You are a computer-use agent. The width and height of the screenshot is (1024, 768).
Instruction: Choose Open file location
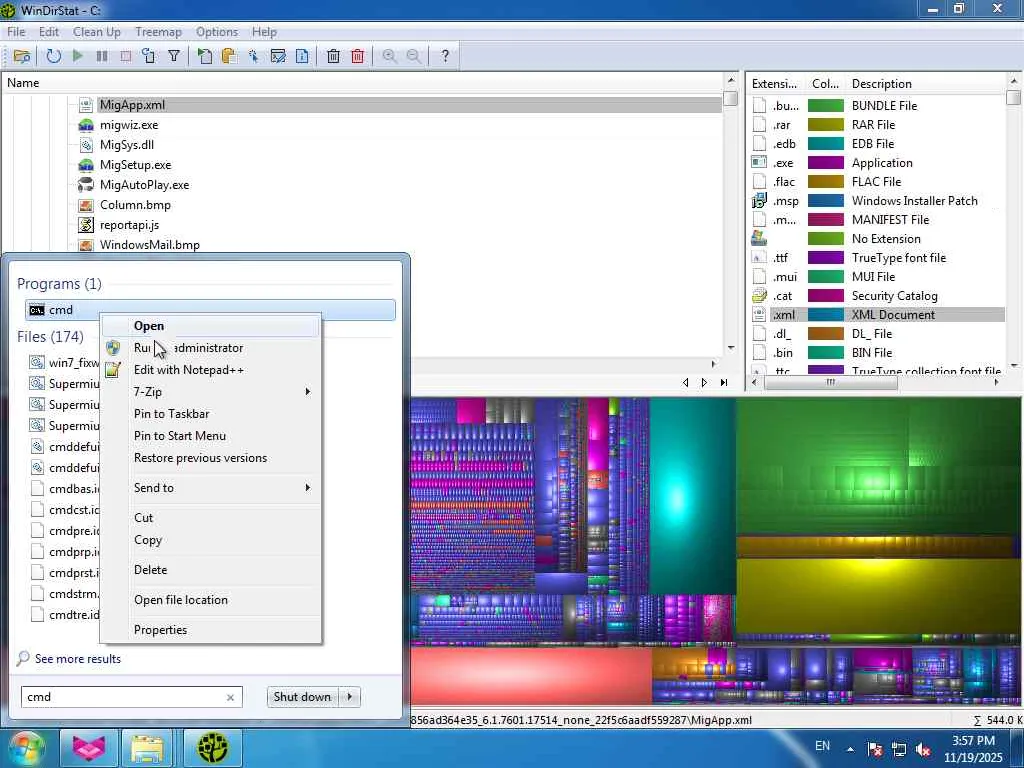click(x=210, y=600)
